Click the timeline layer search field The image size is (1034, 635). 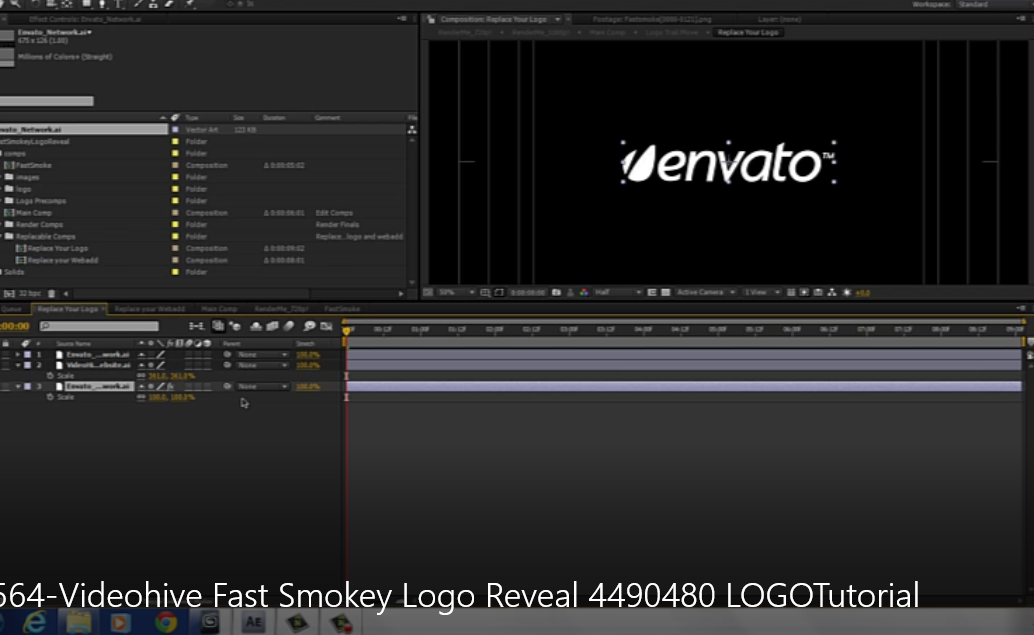pyautogui.click(x=99, y=326)
